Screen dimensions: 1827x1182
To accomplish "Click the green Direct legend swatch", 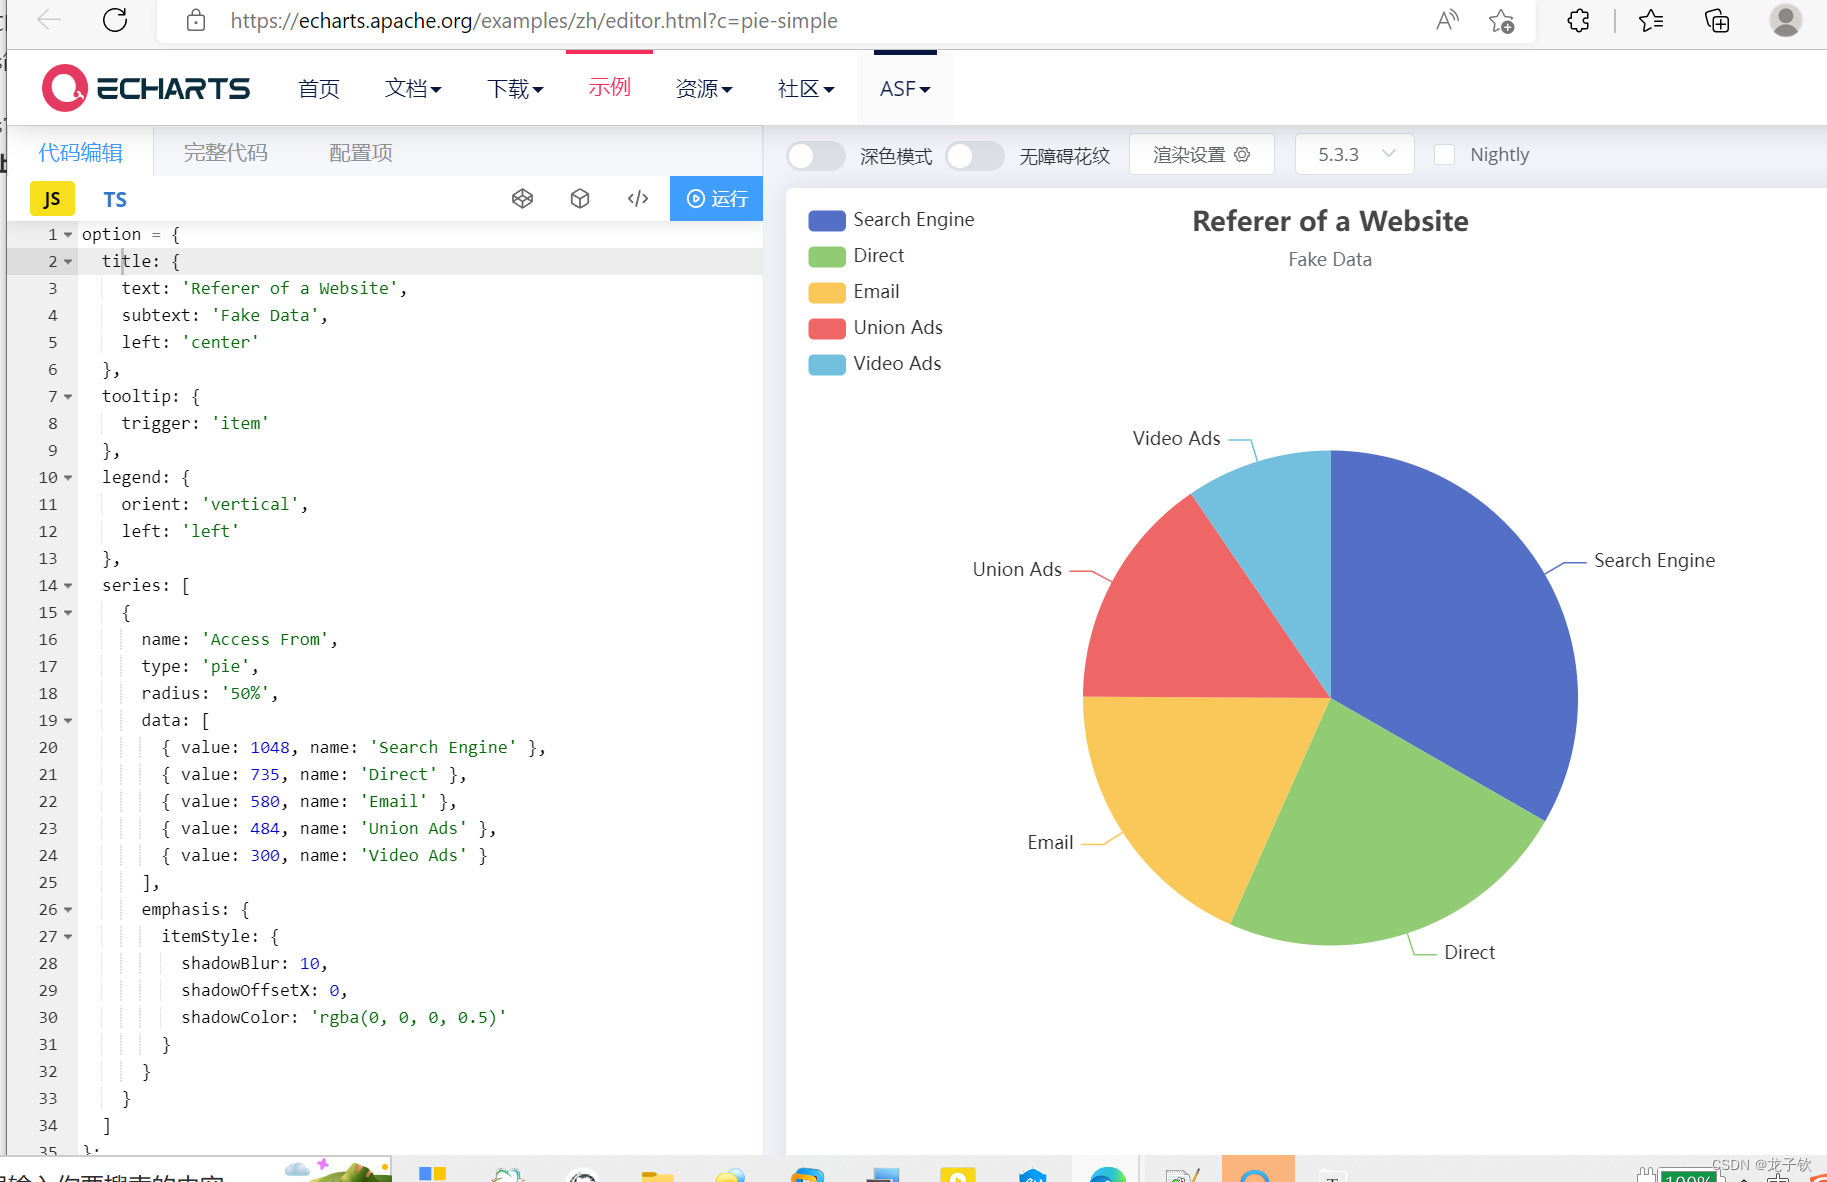I will pos(825,256).
